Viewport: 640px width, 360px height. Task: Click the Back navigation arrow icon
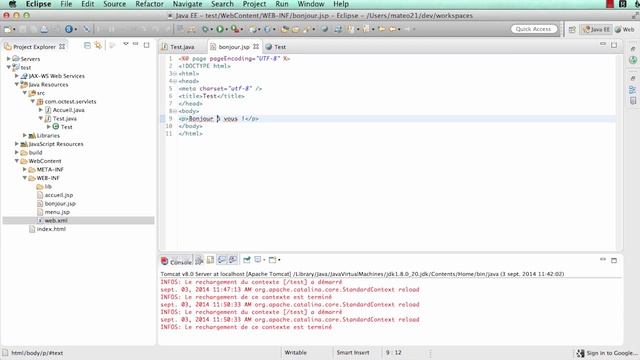tap(393, 29)
